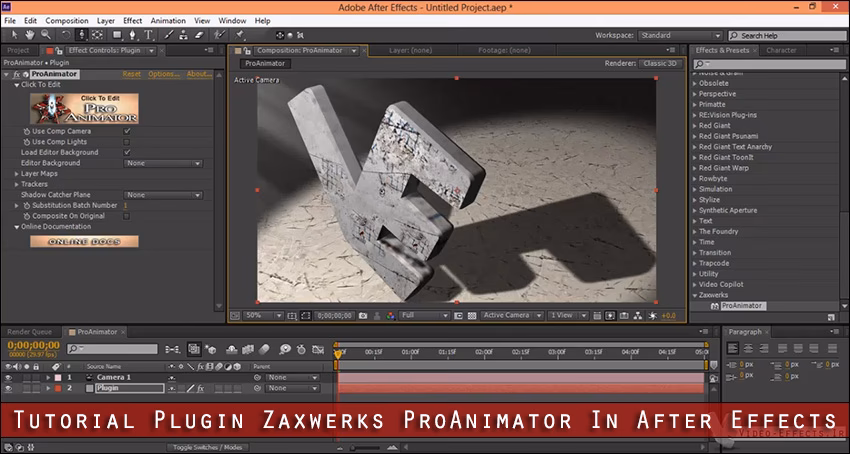The height and width of the screenshot is (454, 850).
Task: Click Options link for ProAnimator effect
Action: pyautogui.click(x=164, y=74)
